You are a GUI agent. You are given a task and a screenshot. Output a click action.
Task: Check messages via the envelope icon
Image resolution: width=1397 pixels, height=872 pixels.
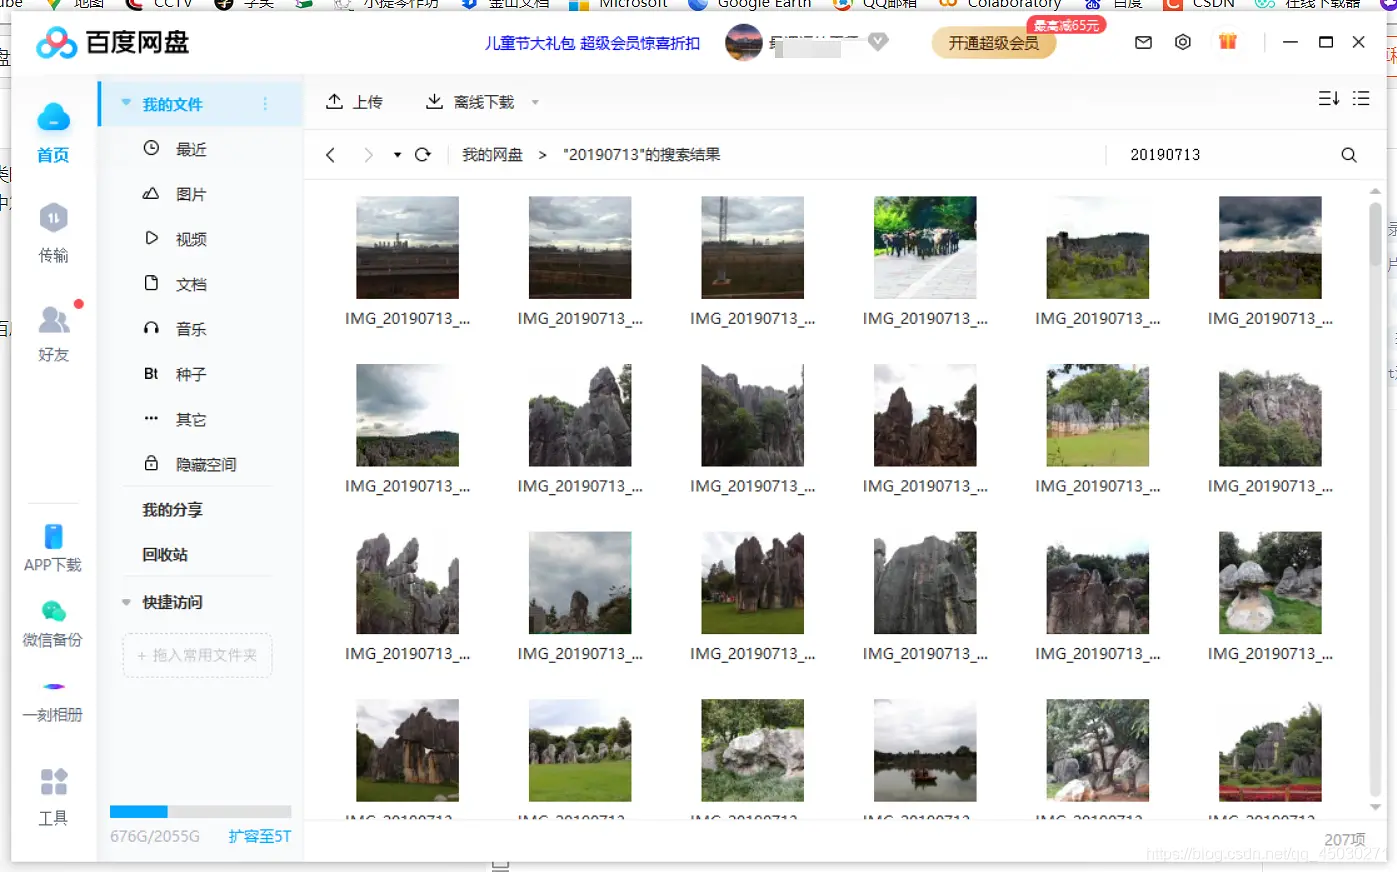(1143, 42)
